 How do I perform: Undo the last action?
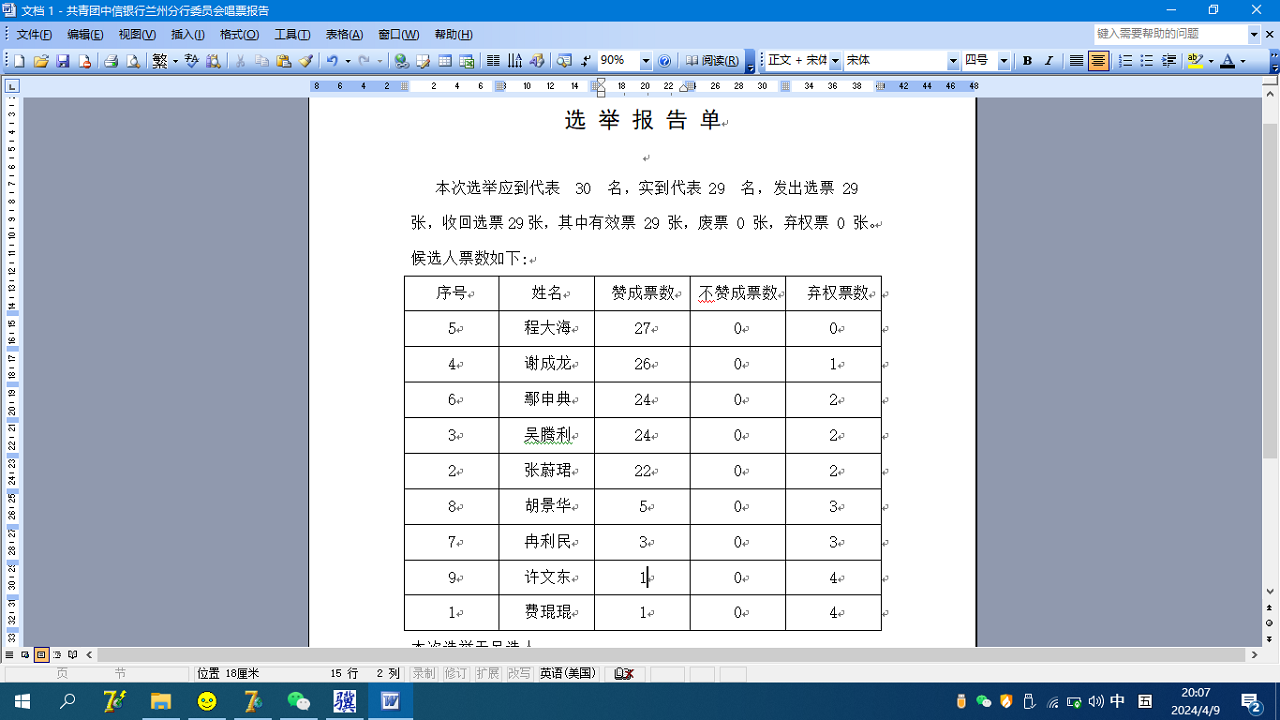(x=332, y=61)
